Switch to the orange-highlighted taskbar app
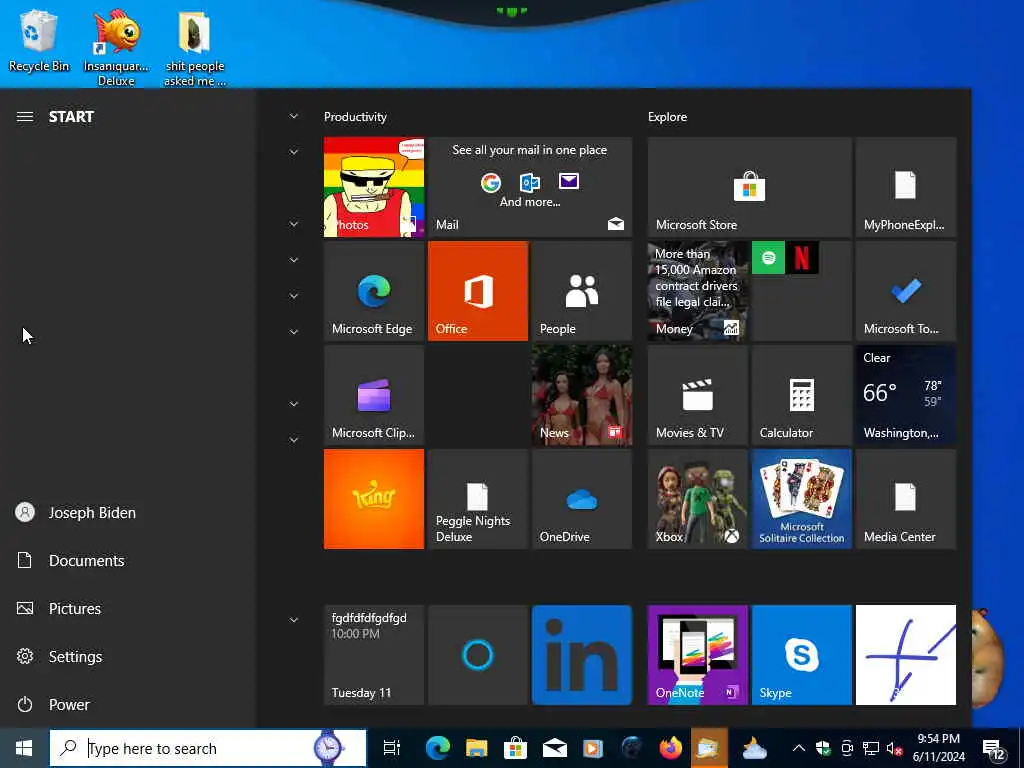Screen dimensions: 1024x768 click(709, 748)
